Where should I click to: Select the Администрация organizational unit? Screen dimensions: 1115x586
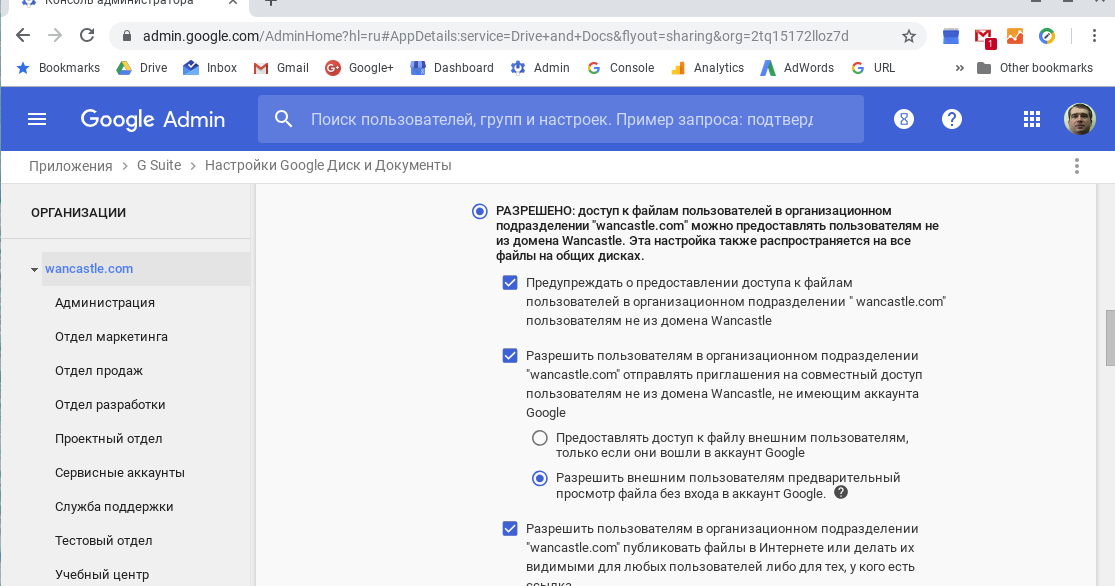pos(105,302)
